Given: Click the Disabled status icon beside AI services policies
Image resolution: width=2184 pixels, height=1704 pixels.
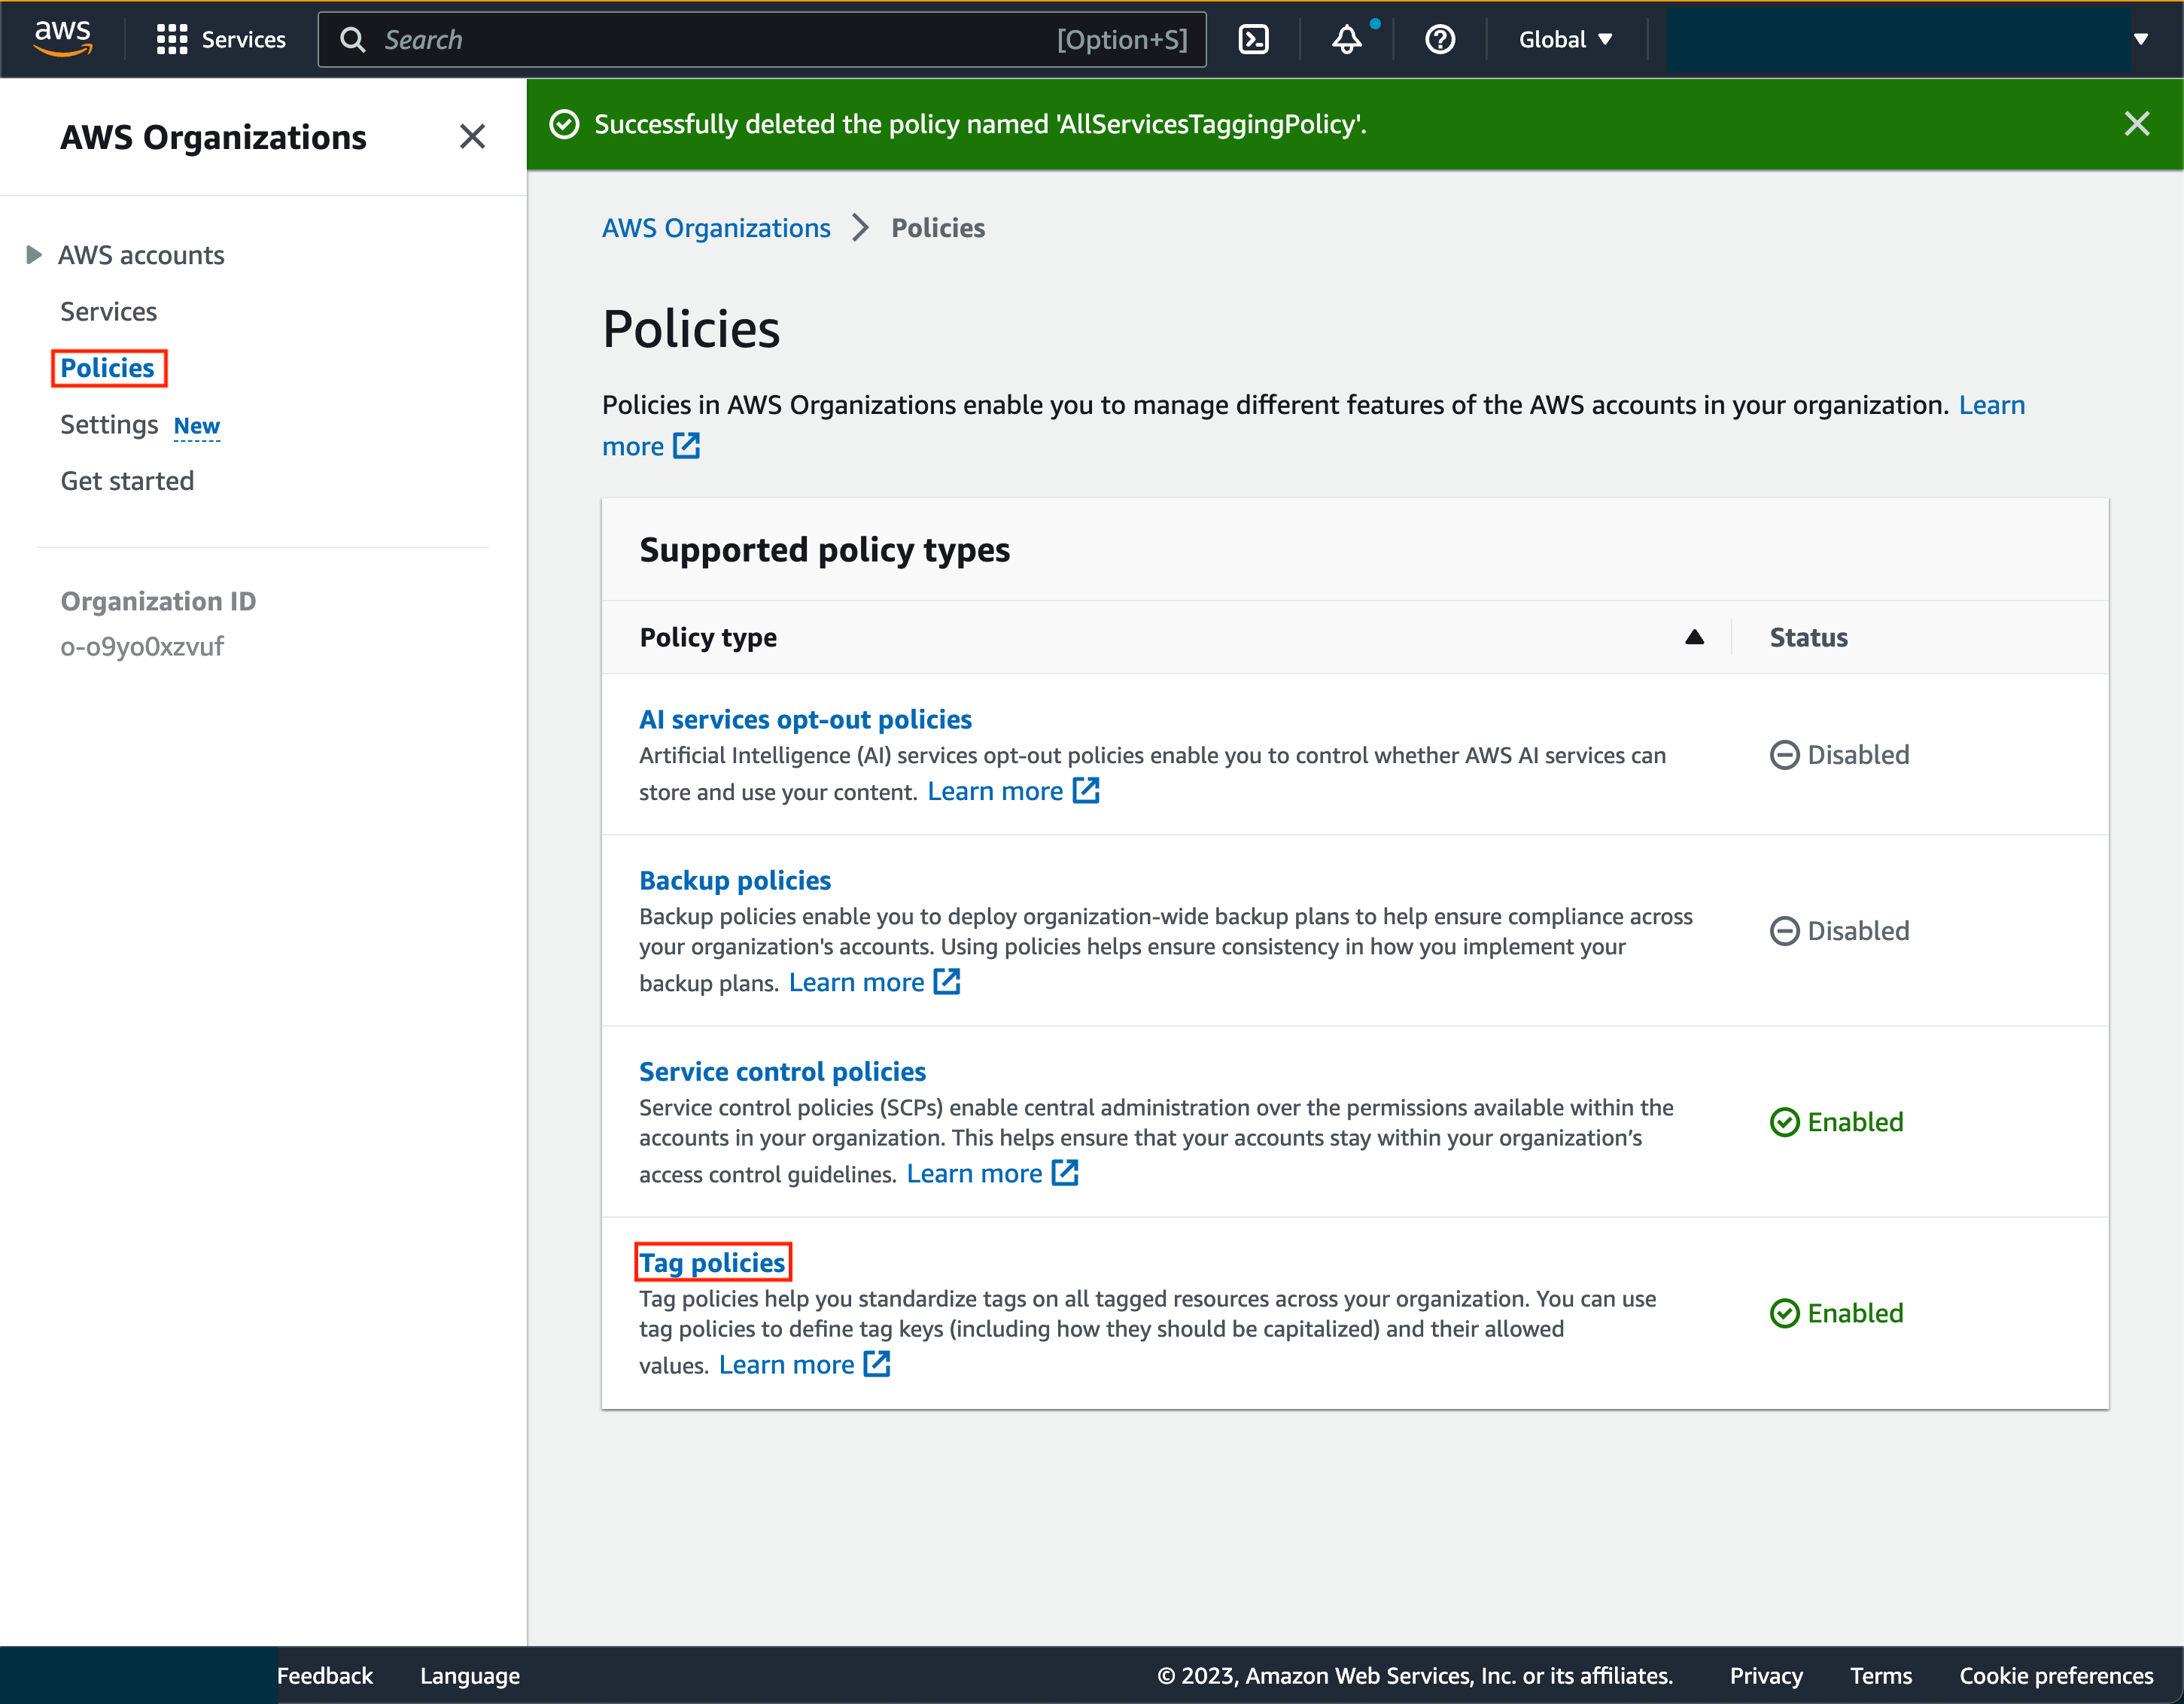Looking at the screenshot, I should pos(1786,754).
